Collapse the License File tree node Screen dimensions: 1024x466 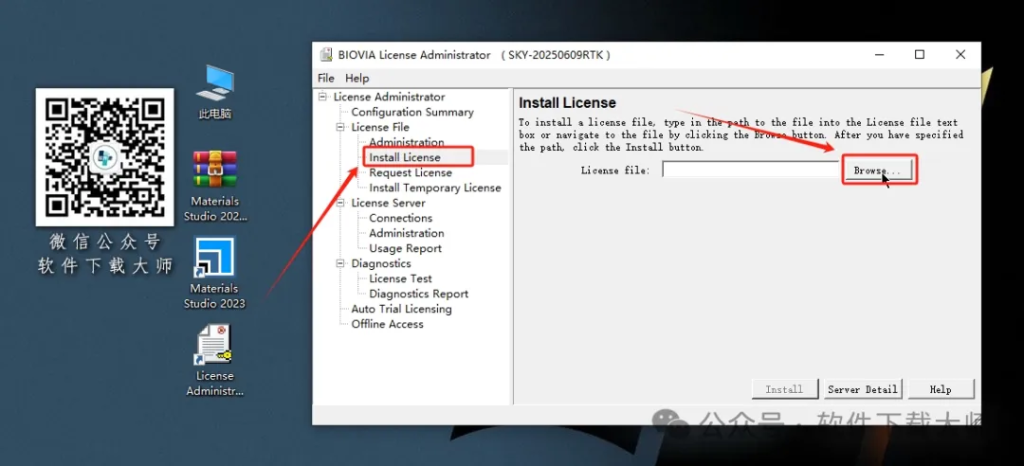341,128
